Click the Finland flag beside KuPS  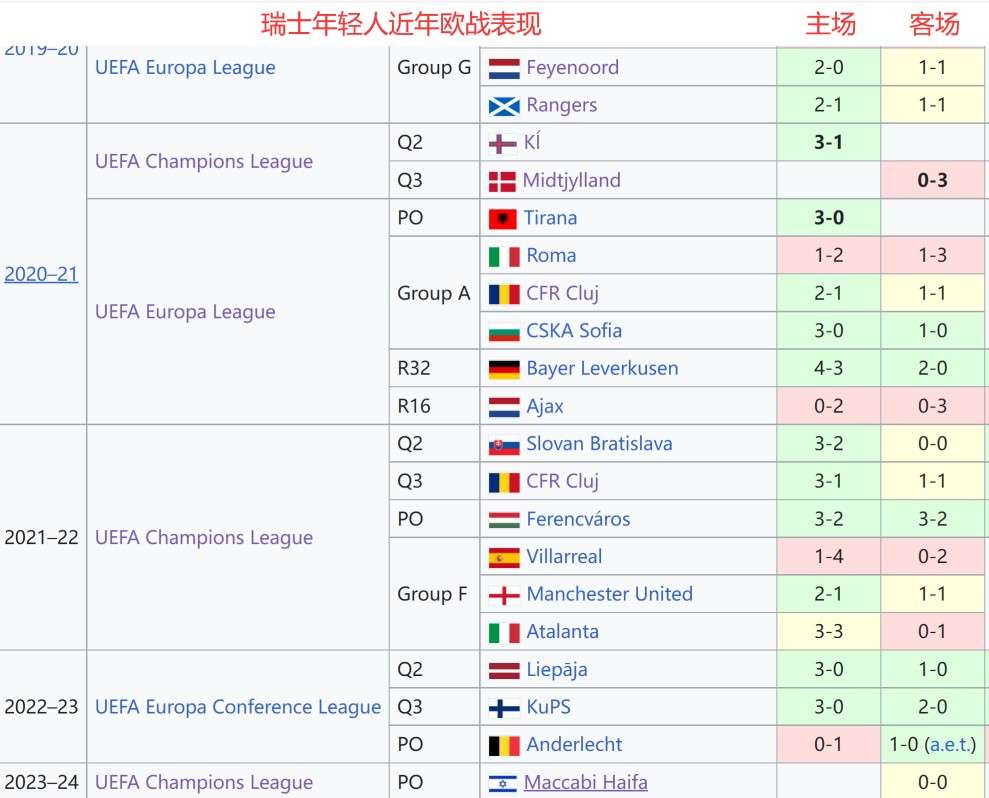[x=504, y=708]
